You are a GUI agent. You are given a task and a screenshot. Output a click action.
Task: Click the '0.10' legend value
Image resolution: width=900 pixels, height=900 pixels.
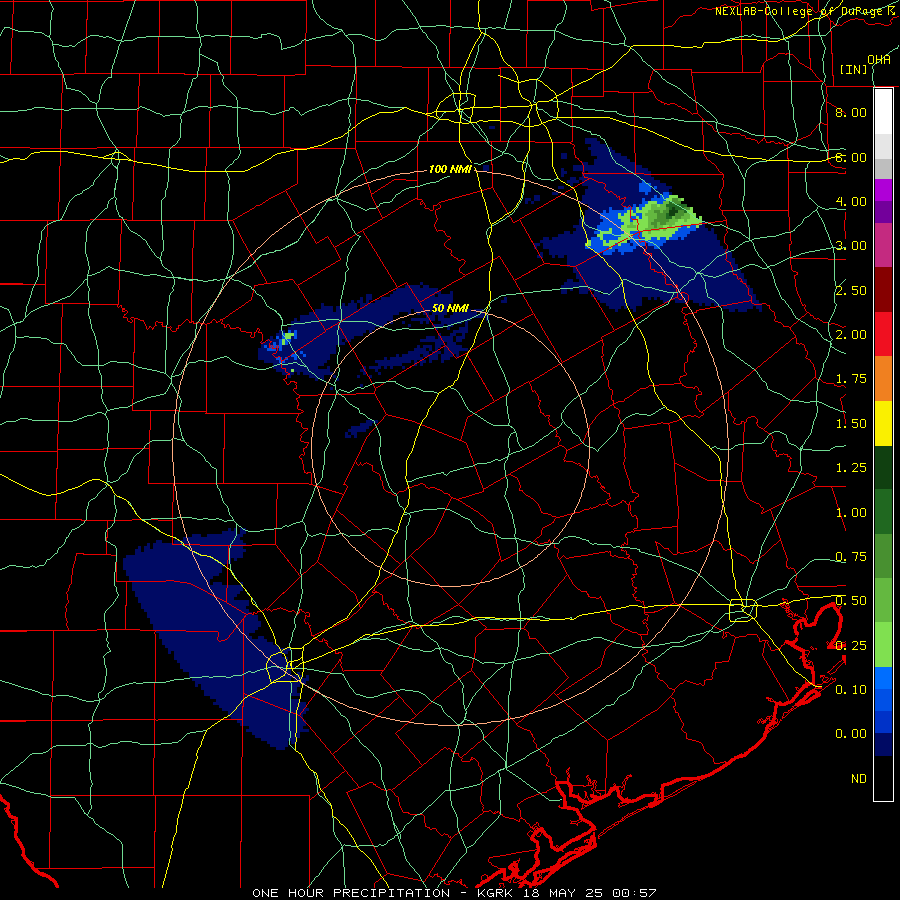pos(851,690)
